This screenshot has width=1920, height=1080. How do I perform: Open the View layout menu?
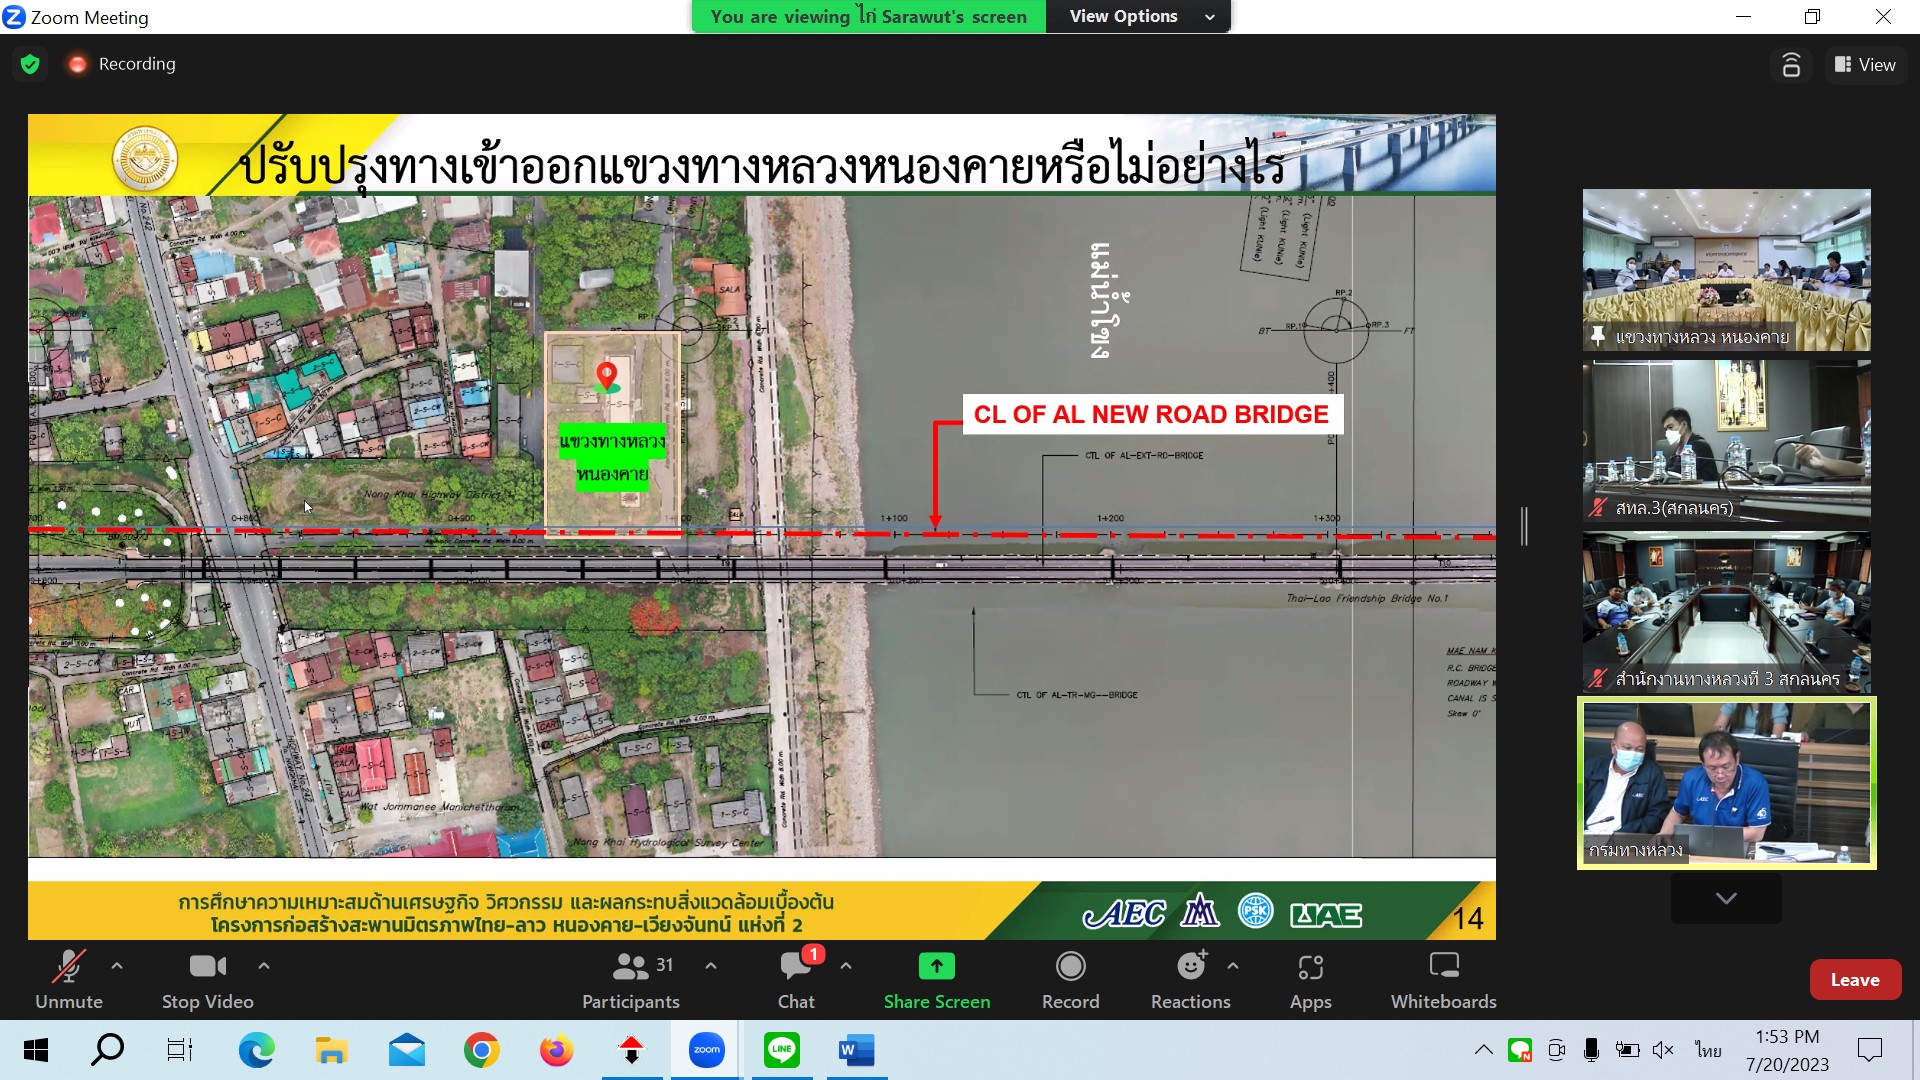(1865, 64)
